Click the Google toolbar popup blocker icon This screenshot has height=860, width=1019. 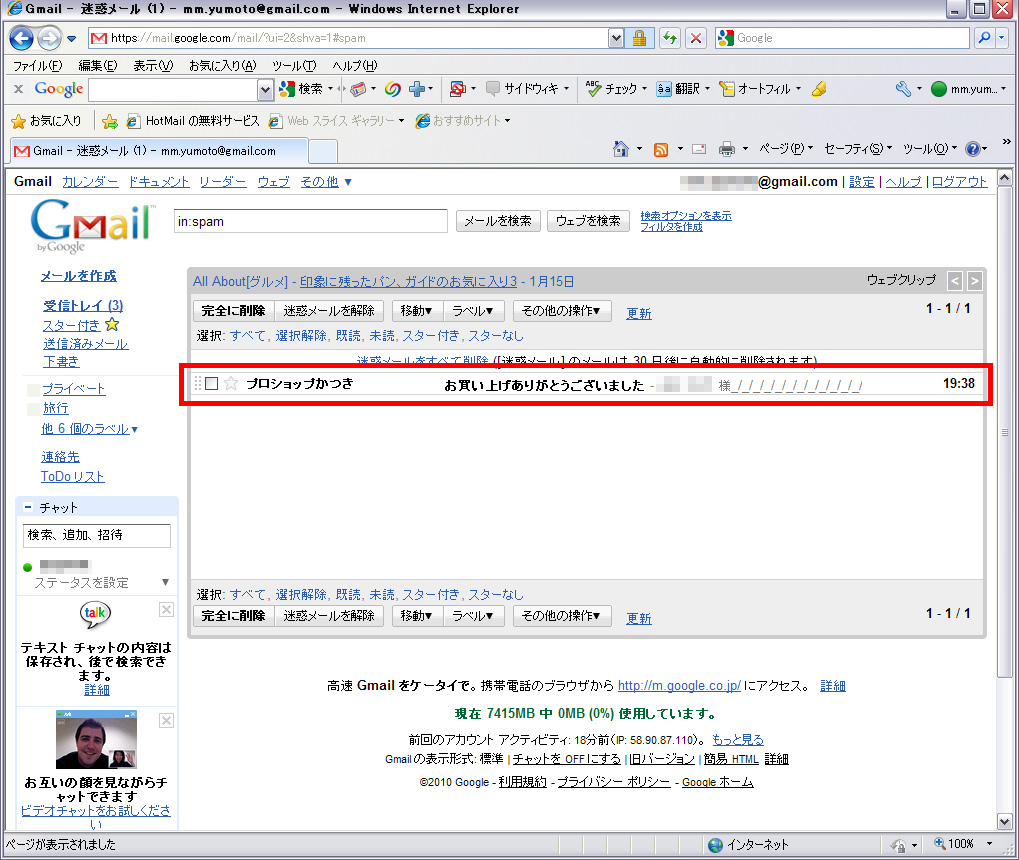458,89
